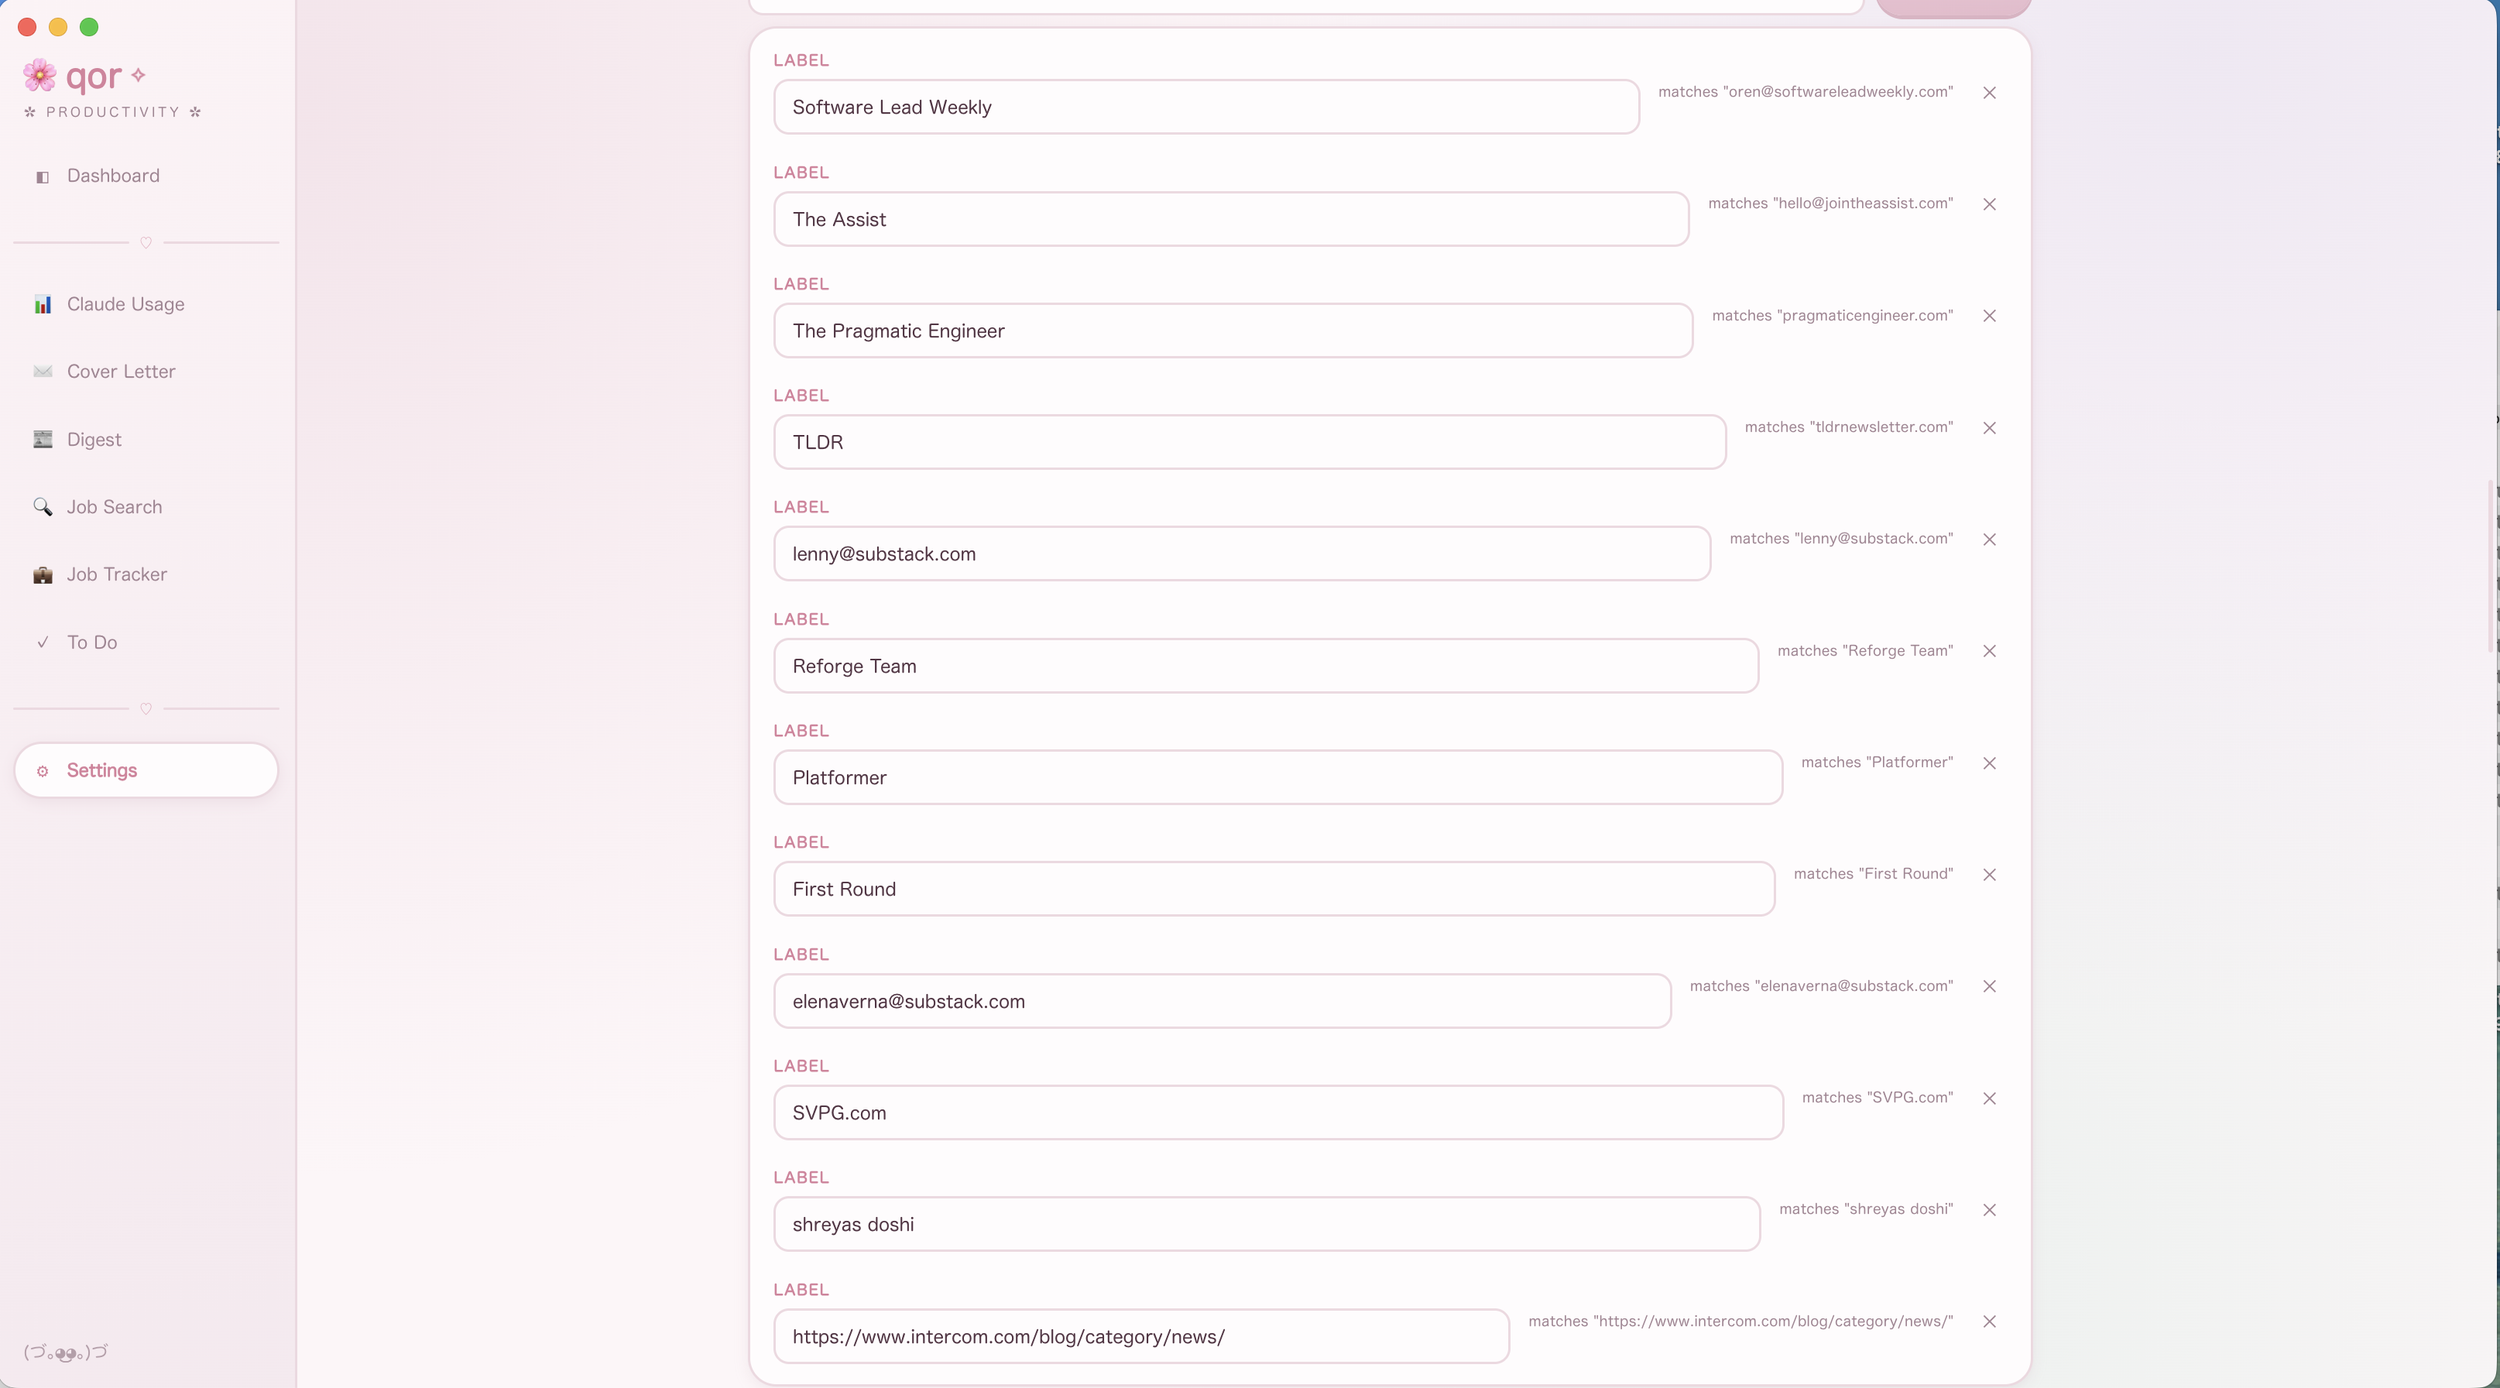
Task: Delete The Pragmatic Engineer row
Action: click(x=1989, y=316)
